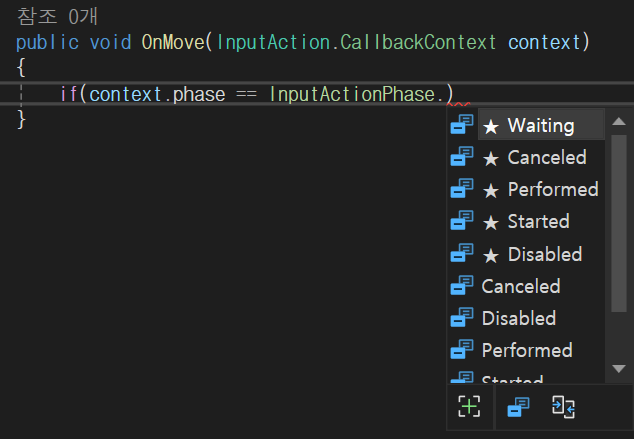Viewport: 634px width, 439px height.
Task: Toggle enum member filter in IntelliSense footer
Action: [x=518, y=407]
